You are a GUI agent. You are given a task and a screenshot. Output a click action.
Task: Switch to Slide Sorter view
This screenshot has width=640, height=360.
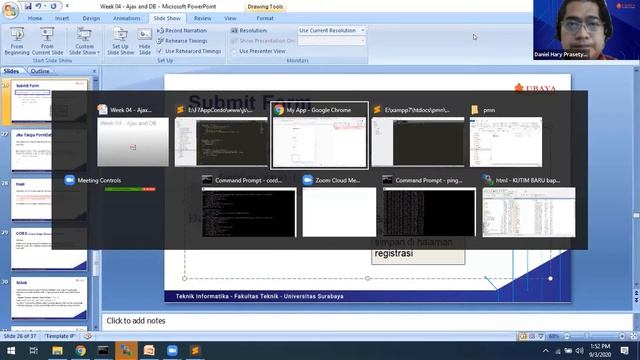point(532,336)
